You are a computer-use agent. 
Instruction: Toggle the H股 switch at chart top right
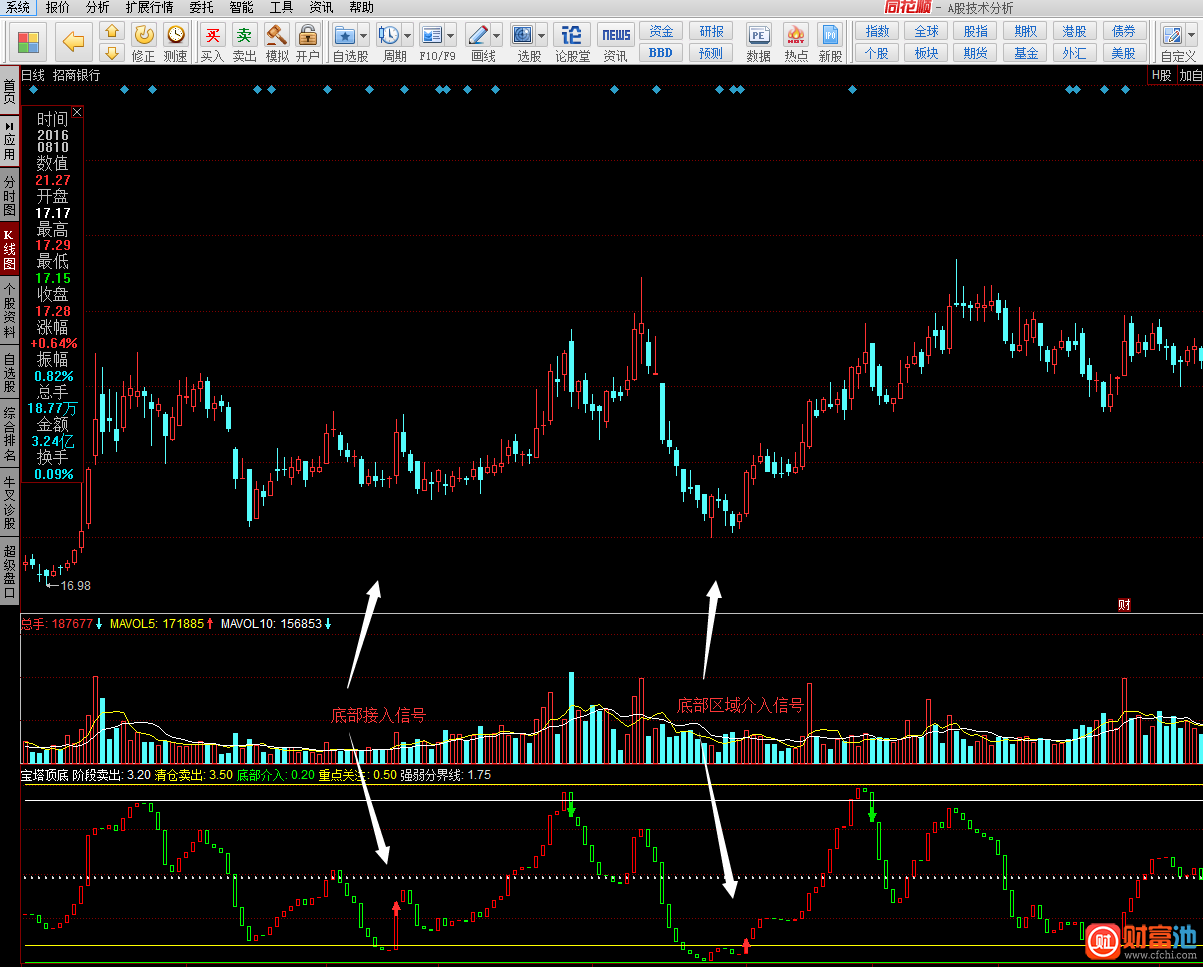(1161, 75)
